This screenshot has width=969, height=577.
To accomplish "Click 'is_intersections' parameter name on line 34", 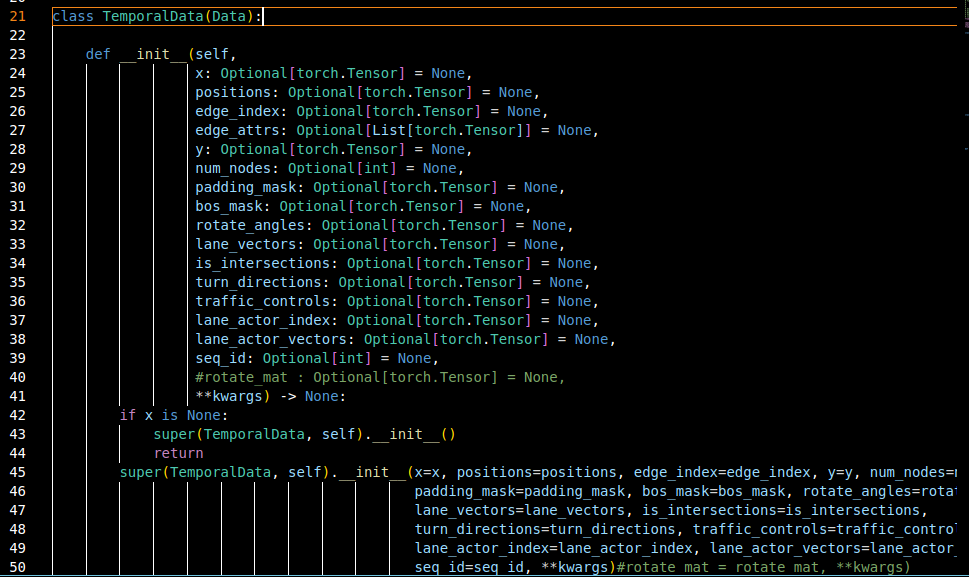I will coord(262,263).
